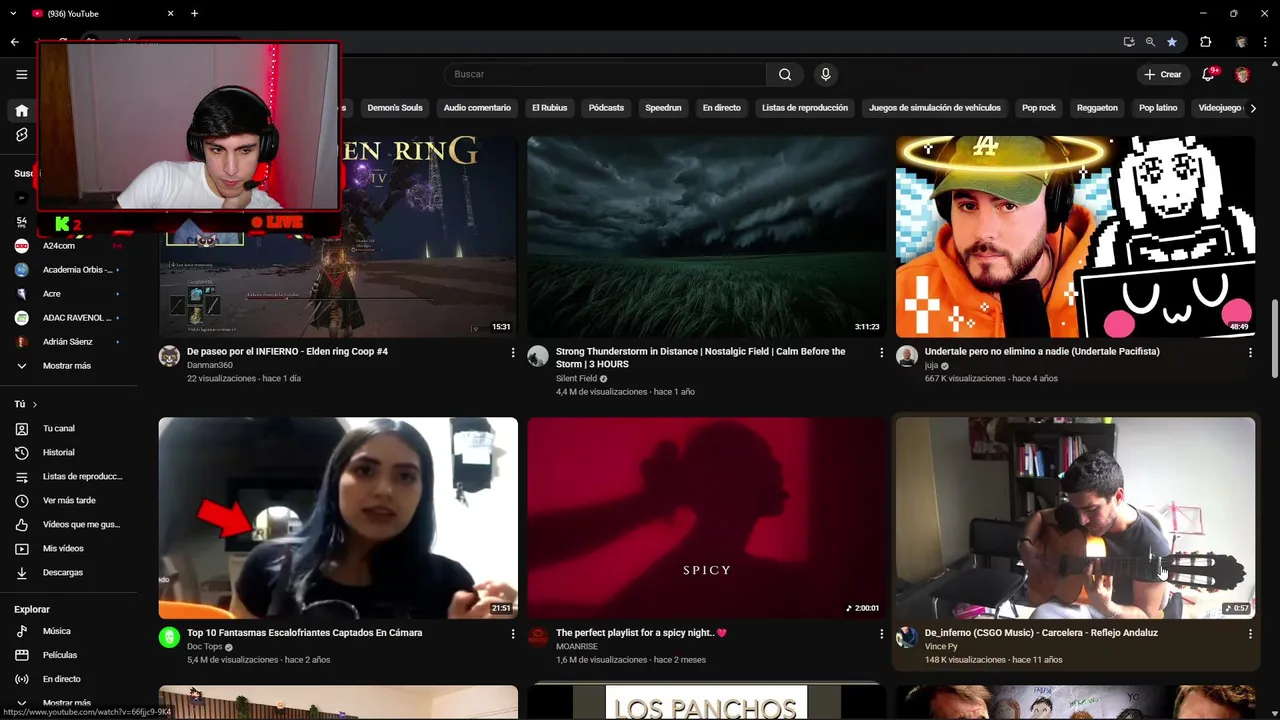Click the browser bookmark star icon
This screenshot has width=1280, height=720.
pyautogui.click(x=1172, y=42)
